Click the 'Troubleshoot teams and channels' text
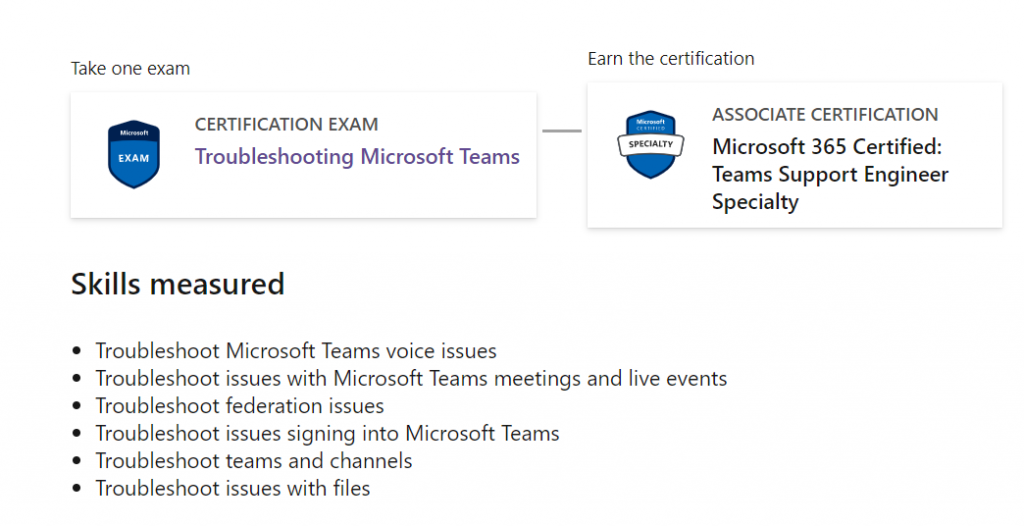The width and height of the screenshot is (1024, 526). tap(254, 461)
